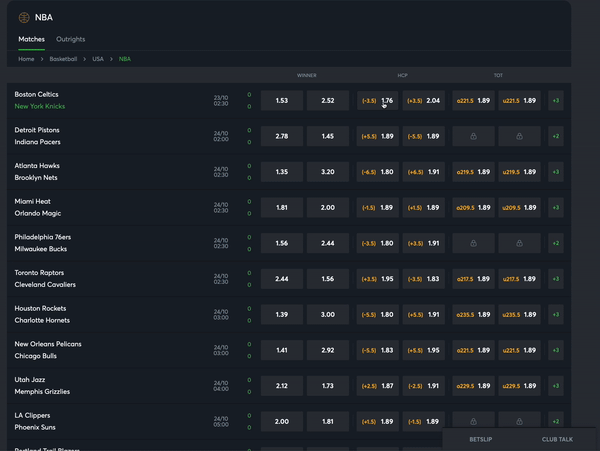Expand +3 more markets for Utah Jazz match
Viewport: 600px width, 451px height.
coord(556,386)
